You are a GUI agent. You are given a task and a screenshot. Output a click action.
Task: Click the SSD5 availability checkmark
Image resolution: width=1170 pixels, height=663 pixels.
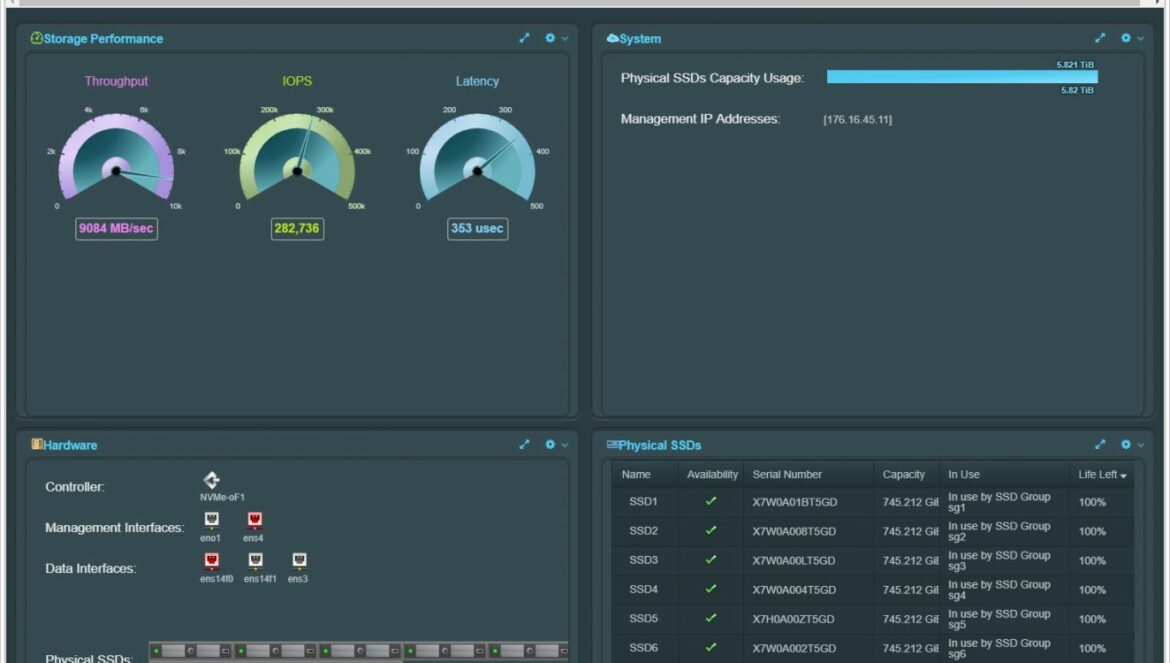pyautogui.click(x=710, y=618)
